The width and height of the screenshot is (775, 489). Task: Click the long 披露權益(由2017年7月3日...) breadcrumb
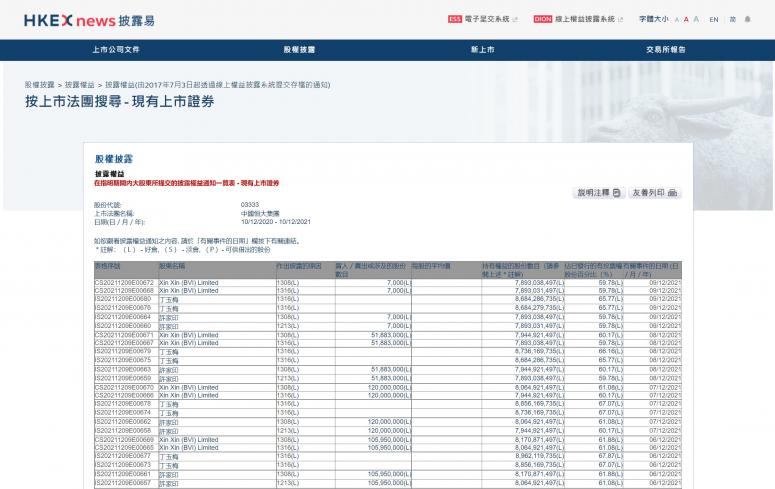pyautogui.click(x=217, y=85)
